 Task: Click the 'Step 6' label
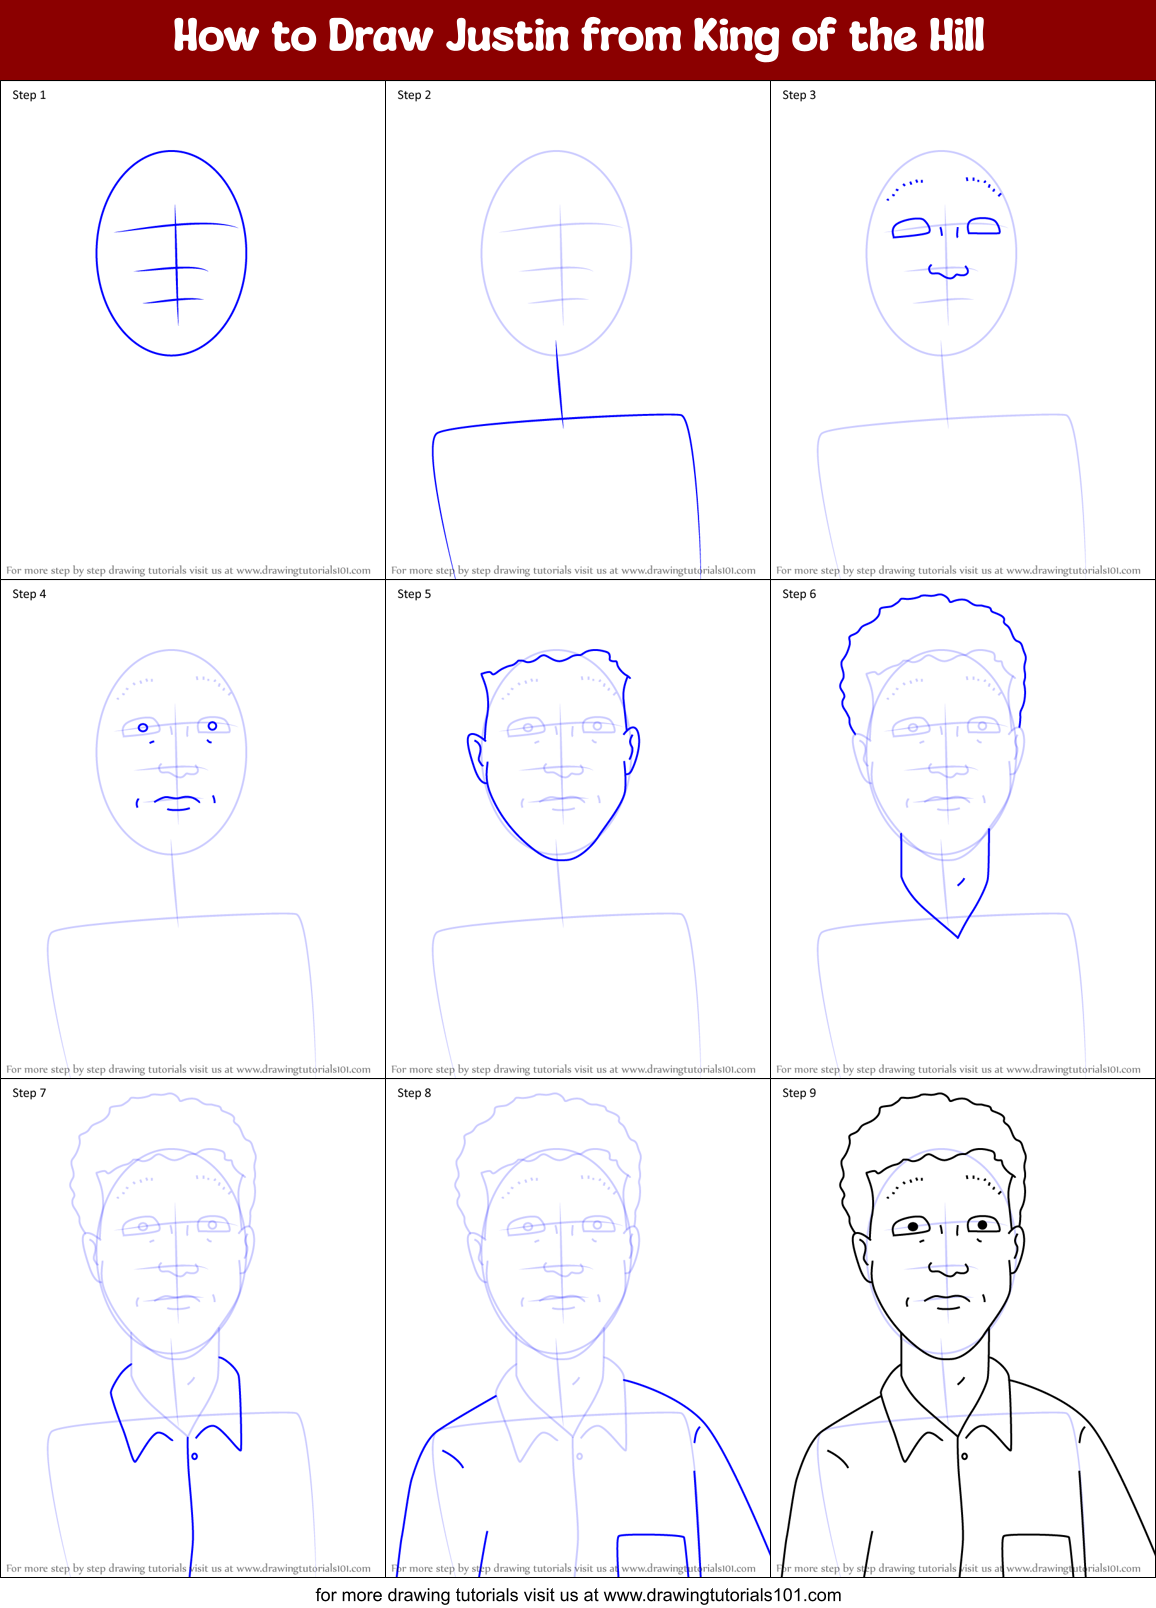click(x=799, y=594)
